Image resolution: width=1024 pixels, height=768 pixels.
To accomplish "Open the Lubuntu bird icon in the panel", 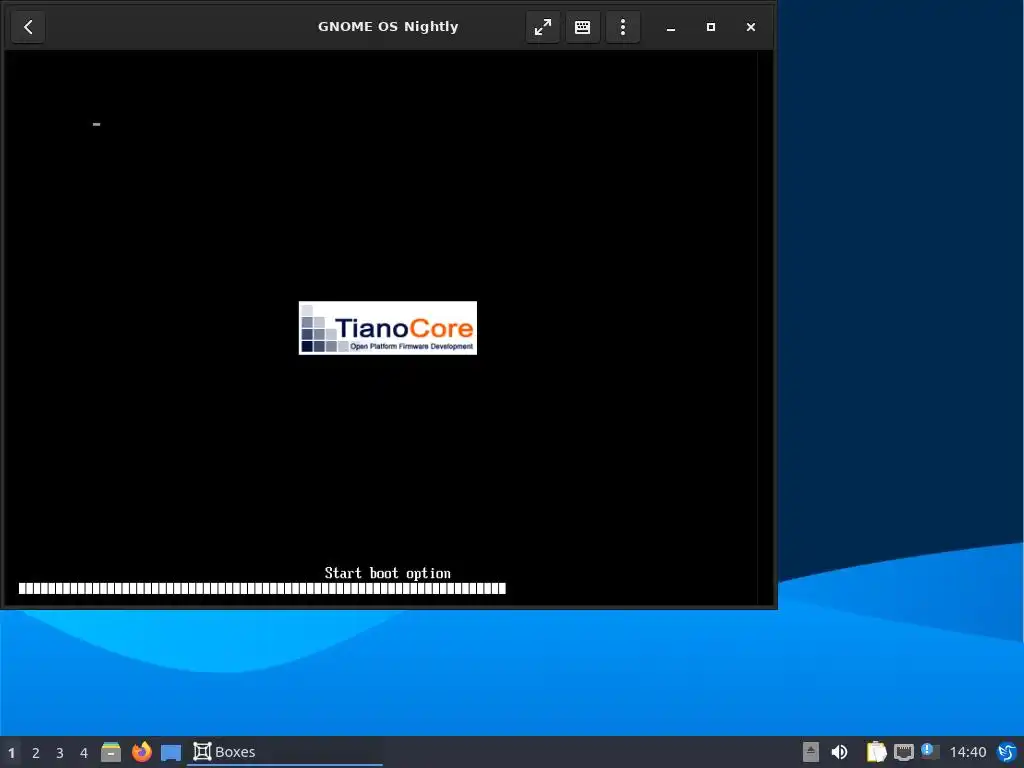I will [1007, 752].
